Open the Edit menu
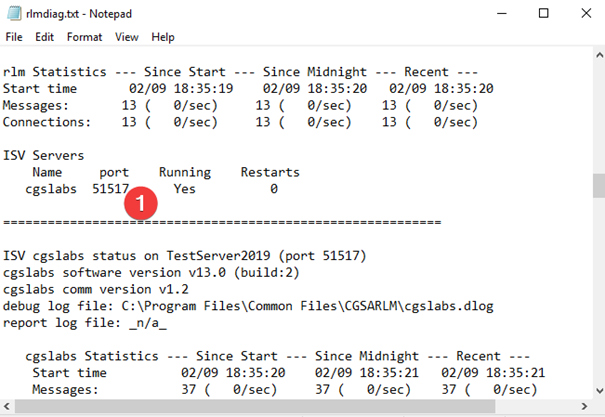 point(44,37)
